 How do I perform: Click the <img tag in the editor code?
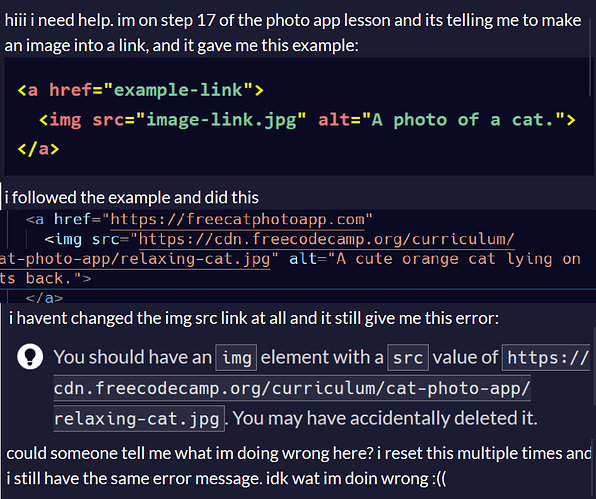click(63, 239)
